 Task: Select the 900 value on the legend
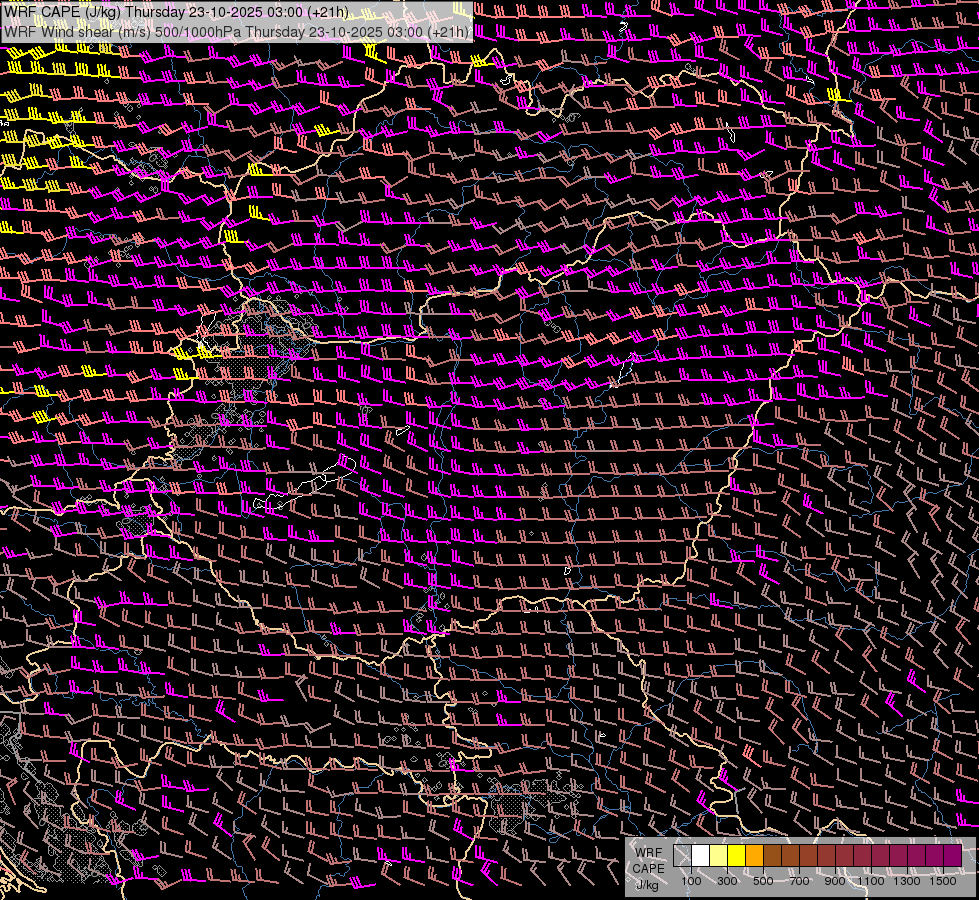pos(835,881)
